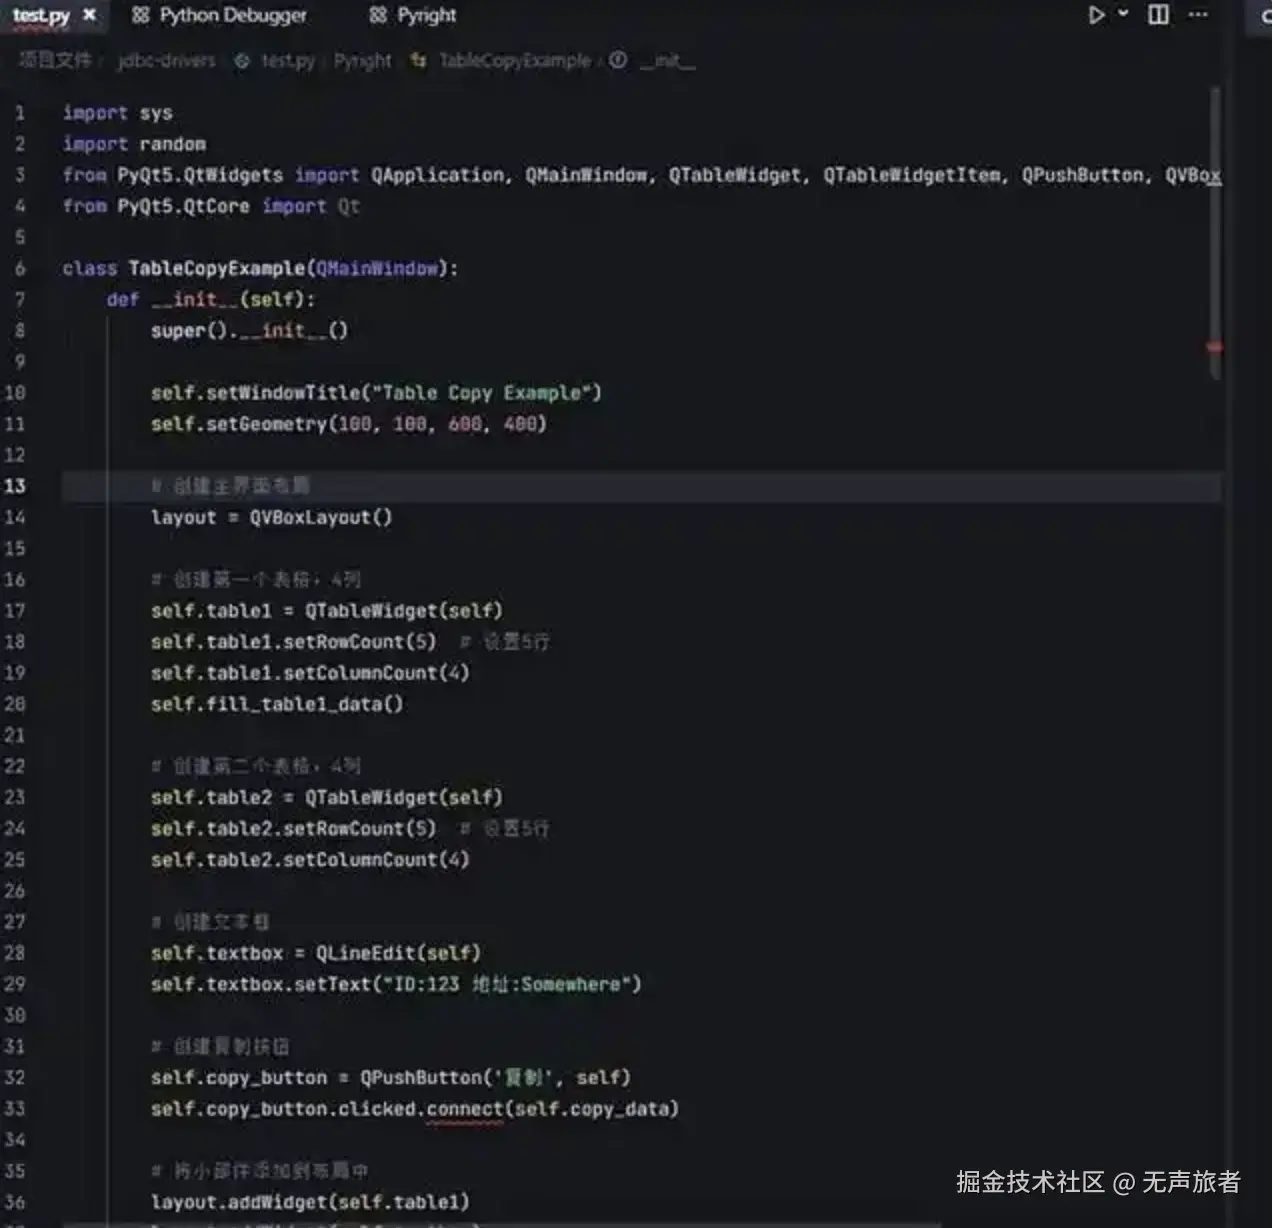Select test.py in the breadcrumb
The image size is (1274, 1228).
click(288, 61)
